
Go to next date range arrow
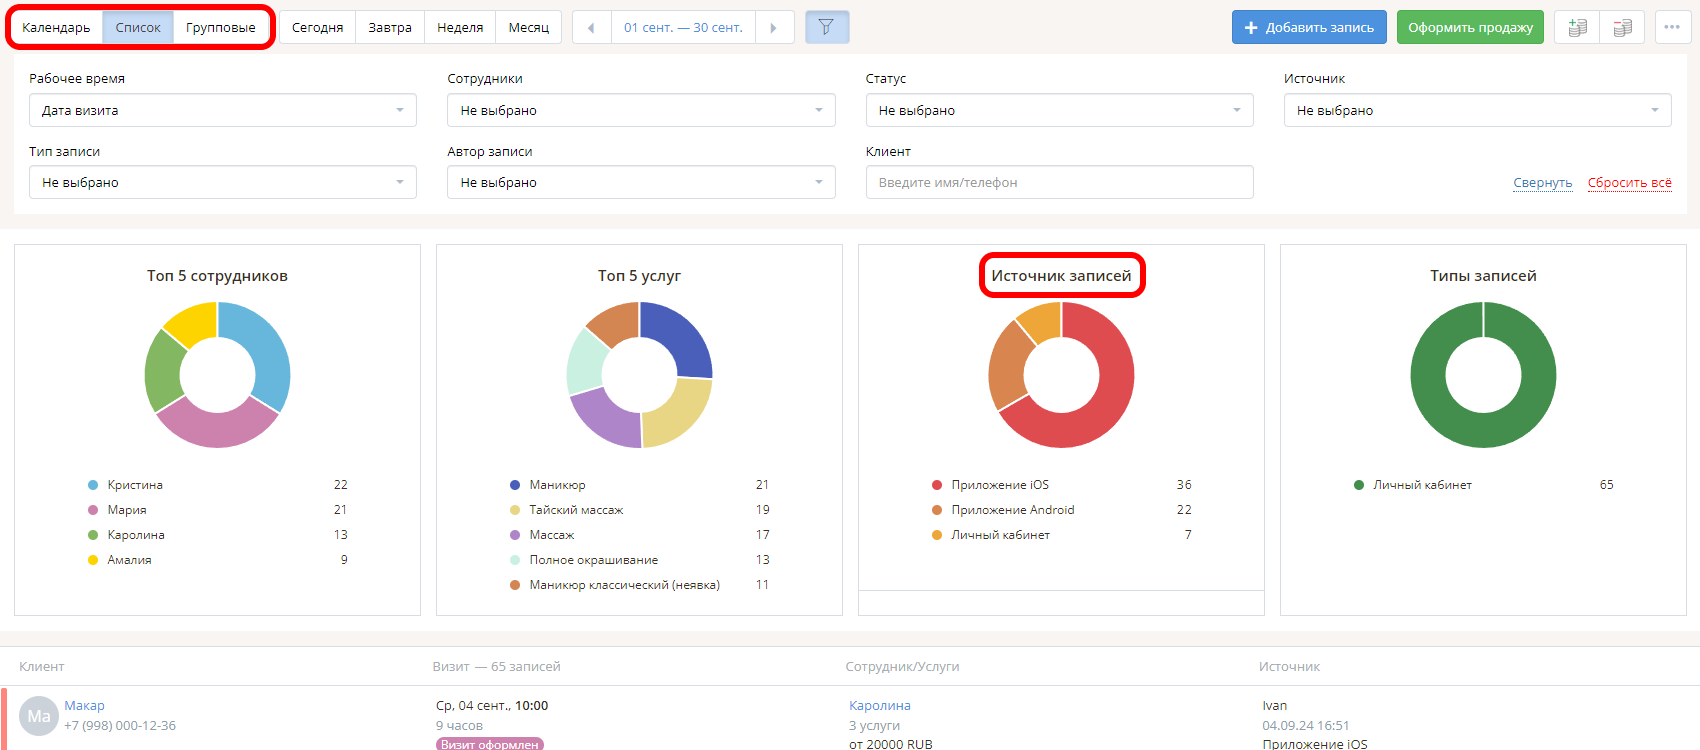tap(774, 27)
